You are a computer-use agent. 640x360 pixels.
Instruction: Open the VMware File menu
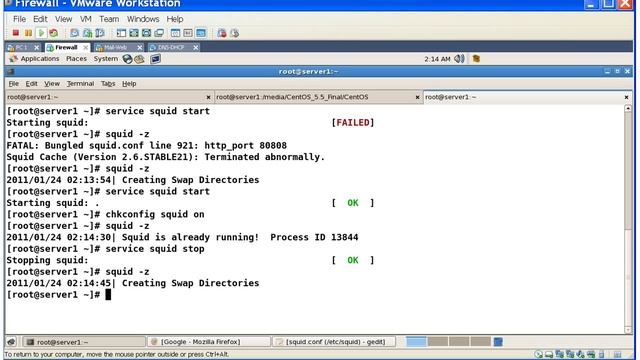click(x=19, y=19)
